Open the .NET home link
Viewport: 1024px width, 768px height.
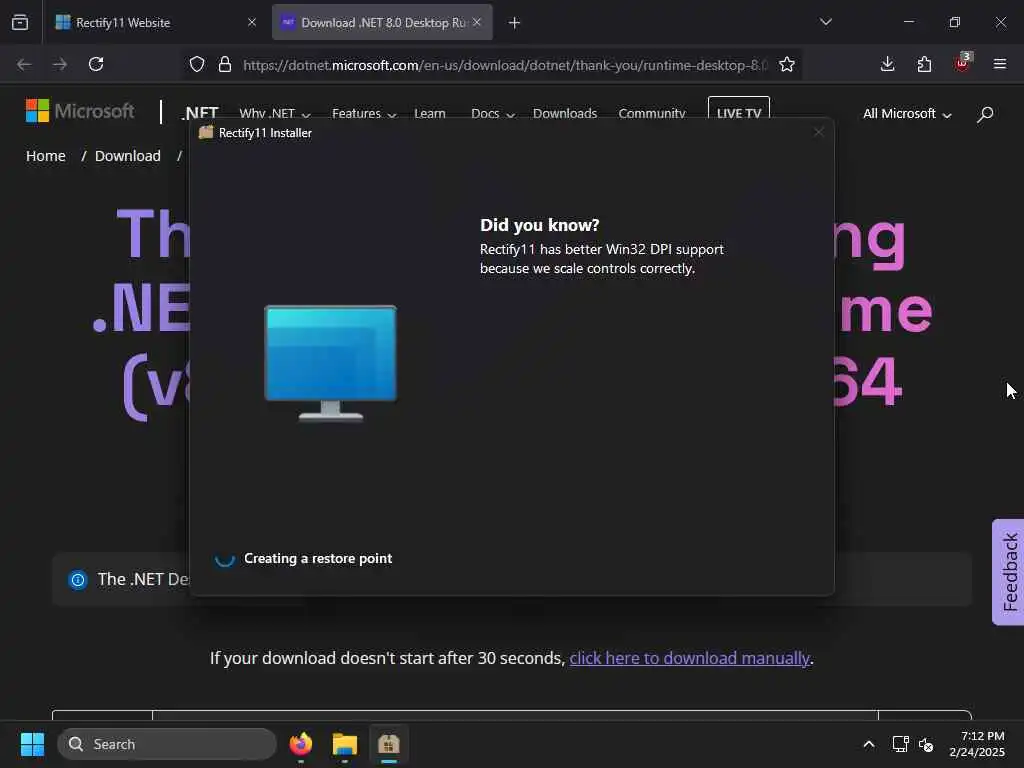[x=200, y=114]
